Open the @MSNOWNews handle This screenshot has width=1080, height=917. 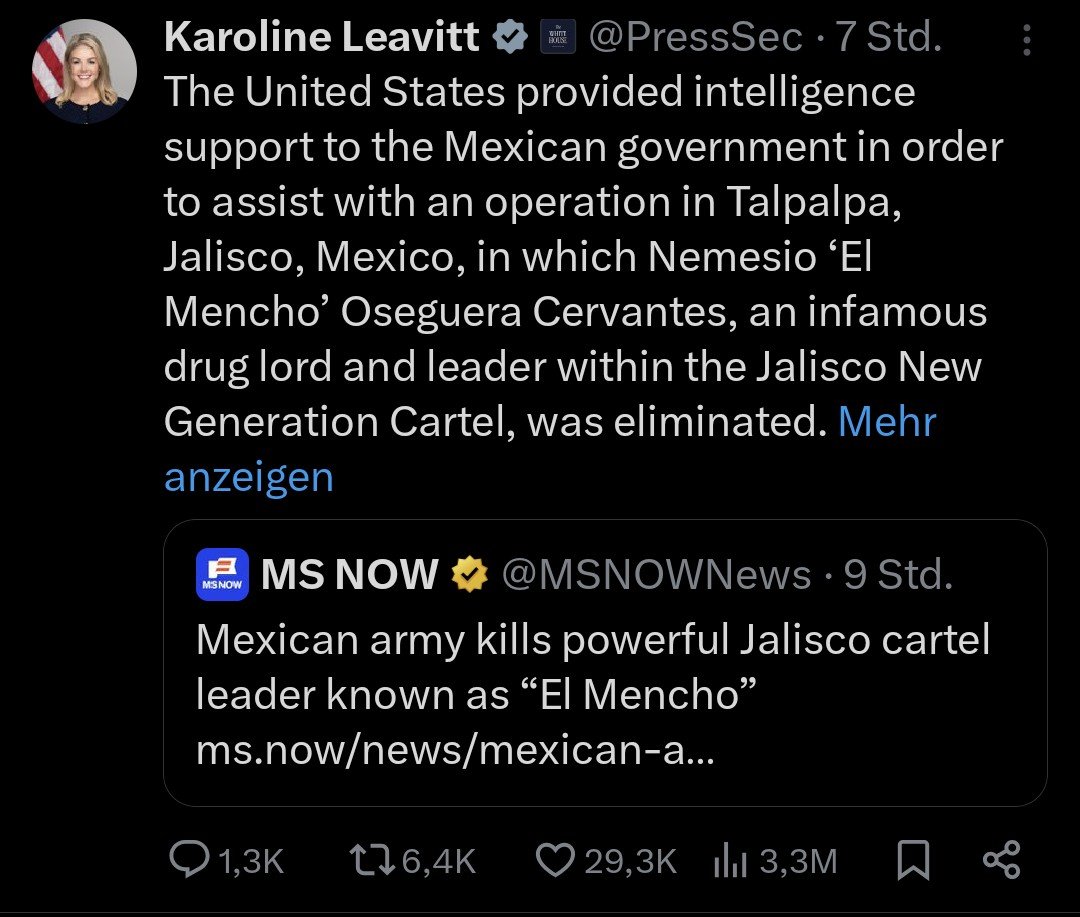655,575
